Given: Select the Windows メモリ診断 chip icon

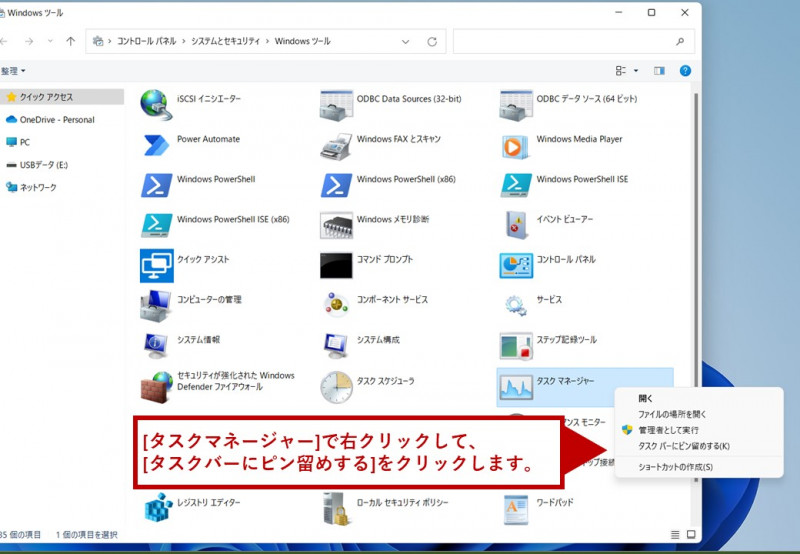Looking at the screenshot, I should [x=336, y=226].
